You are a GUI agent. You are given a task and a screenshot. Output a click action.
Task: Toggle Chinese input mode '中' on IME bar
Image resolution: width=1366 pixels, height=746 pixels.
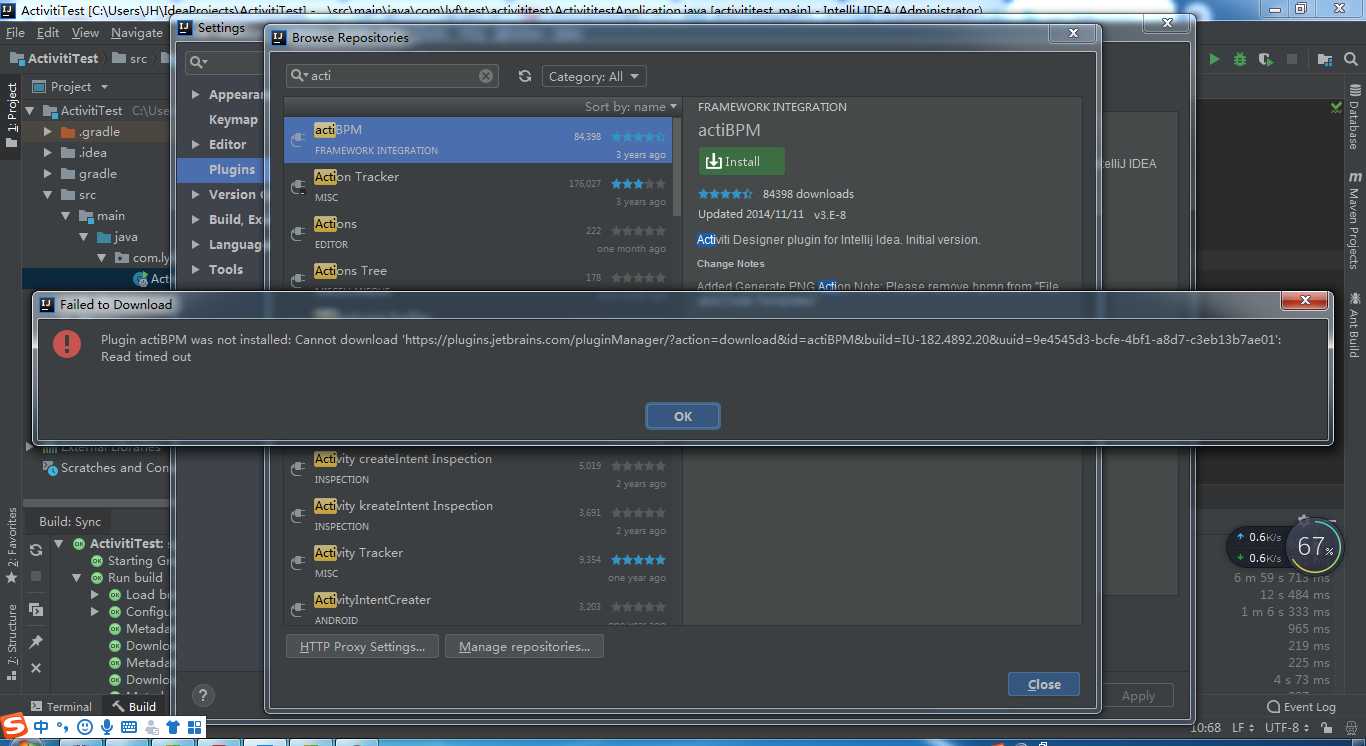click(x=41, y=727)
